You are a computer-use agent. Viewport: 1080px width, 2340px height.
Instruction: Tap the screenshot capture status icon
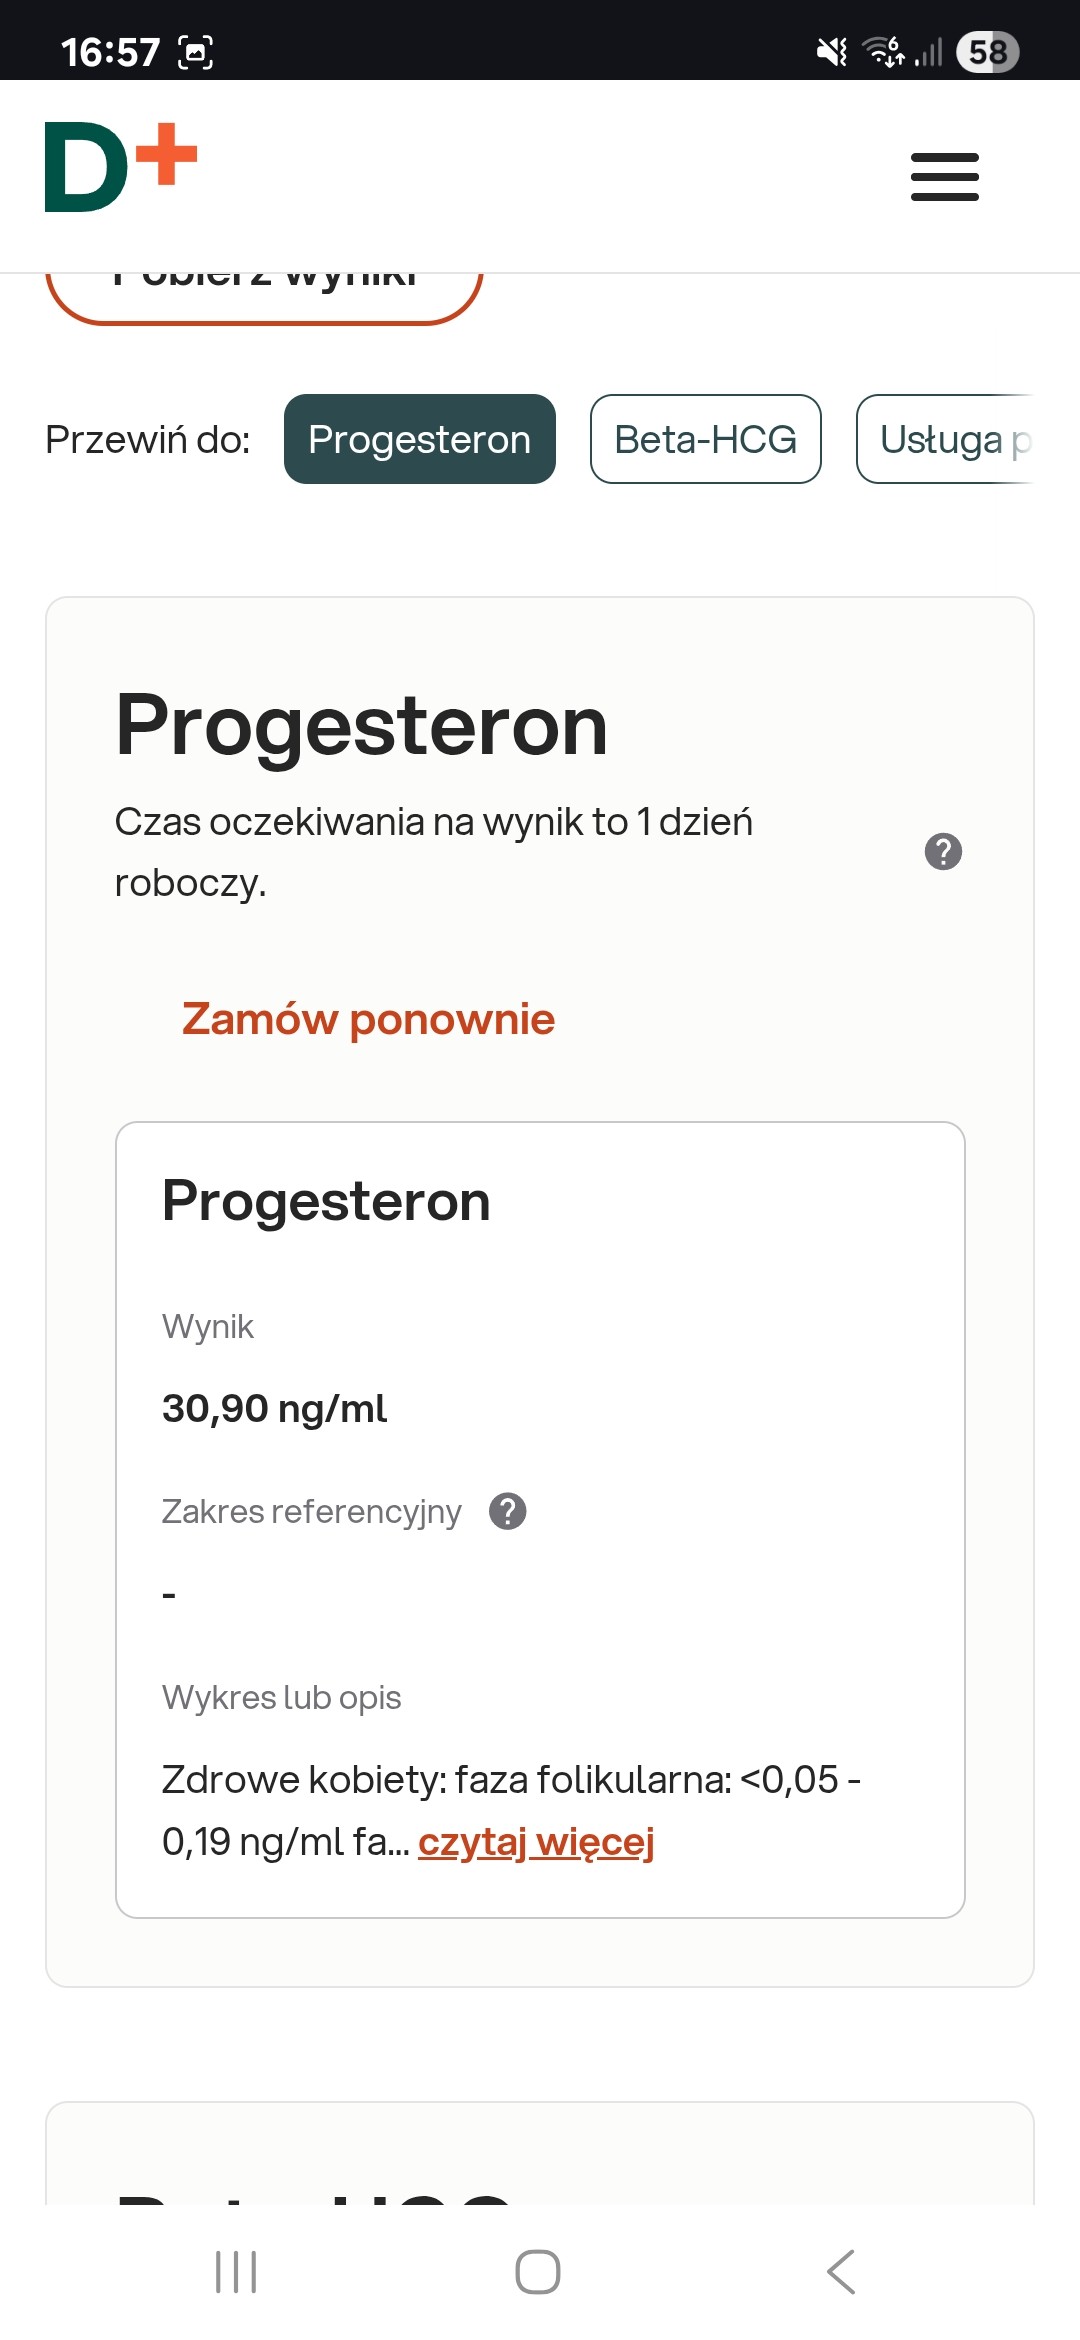[x=195, y=52]
